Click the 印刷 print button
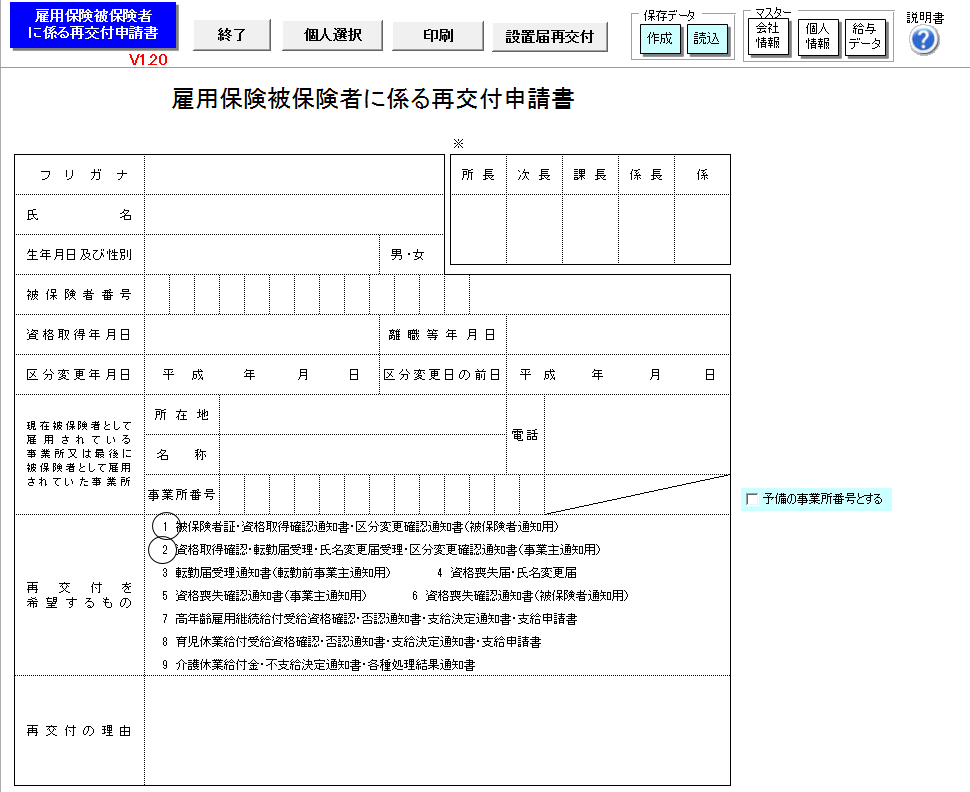970x792 pixels. coord(438,35)
